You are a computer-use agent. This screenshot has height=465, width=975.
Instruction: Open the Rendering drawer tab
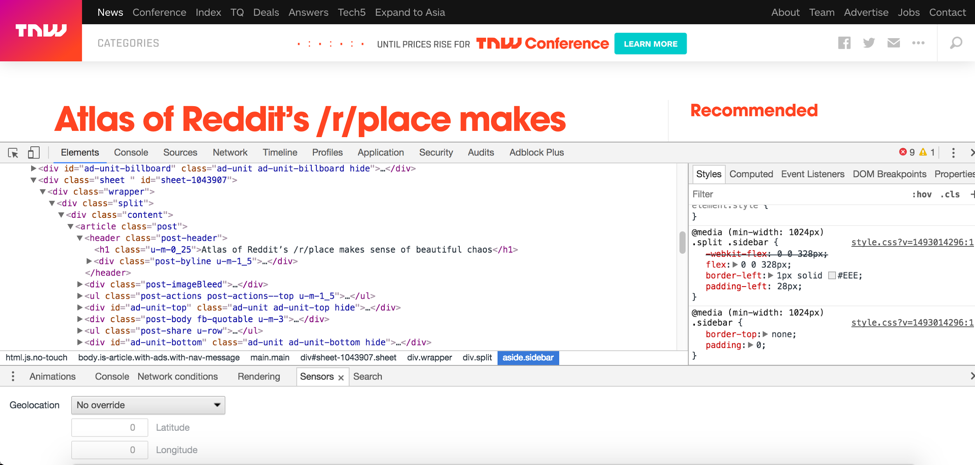pos(259,377)
